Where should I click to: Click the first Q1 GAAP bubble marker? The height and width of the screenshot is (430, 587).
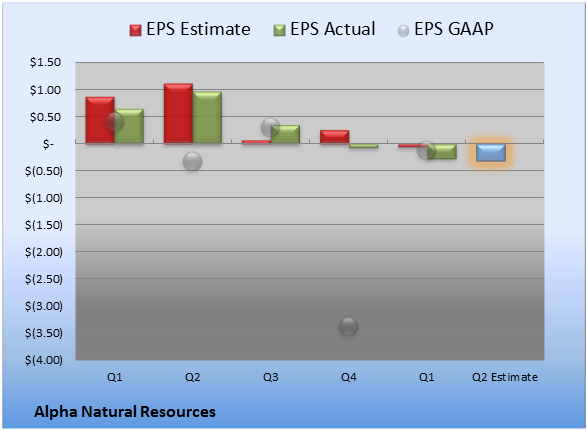(x=115, y=121)
